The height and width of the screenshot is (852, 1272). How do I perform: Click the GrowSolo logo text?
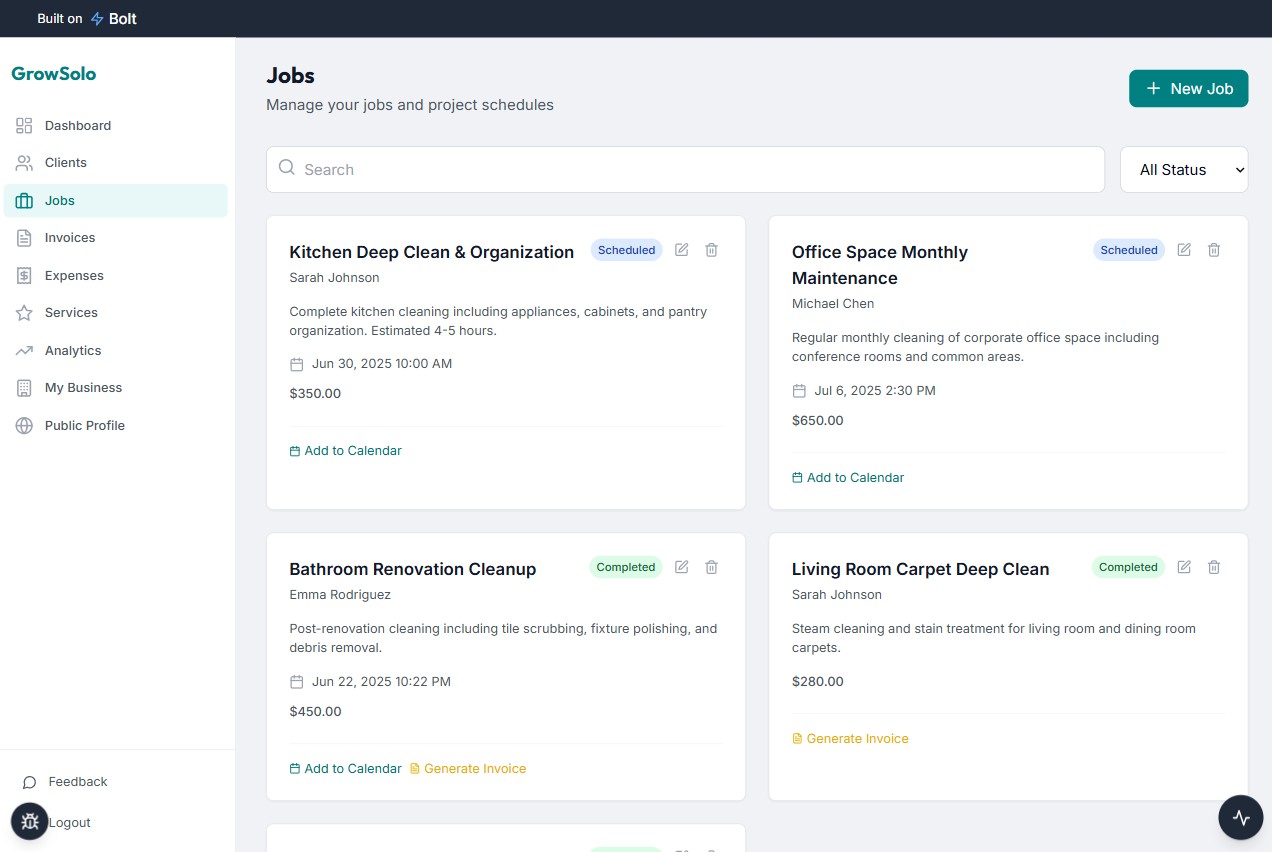(x=54, y=73)
